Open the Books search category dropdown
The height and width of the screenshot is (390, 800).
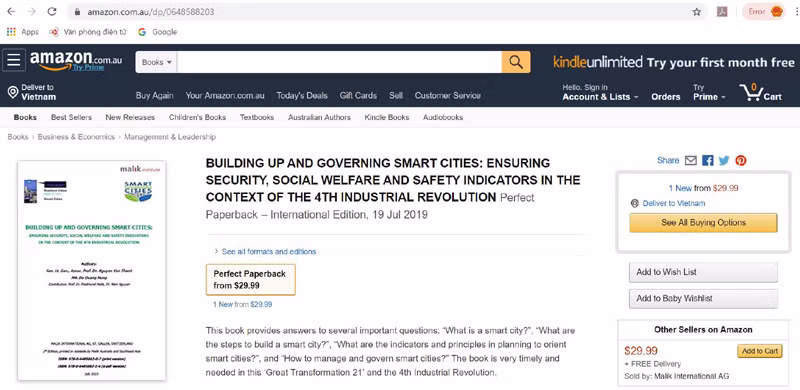(x=157, y=62)
